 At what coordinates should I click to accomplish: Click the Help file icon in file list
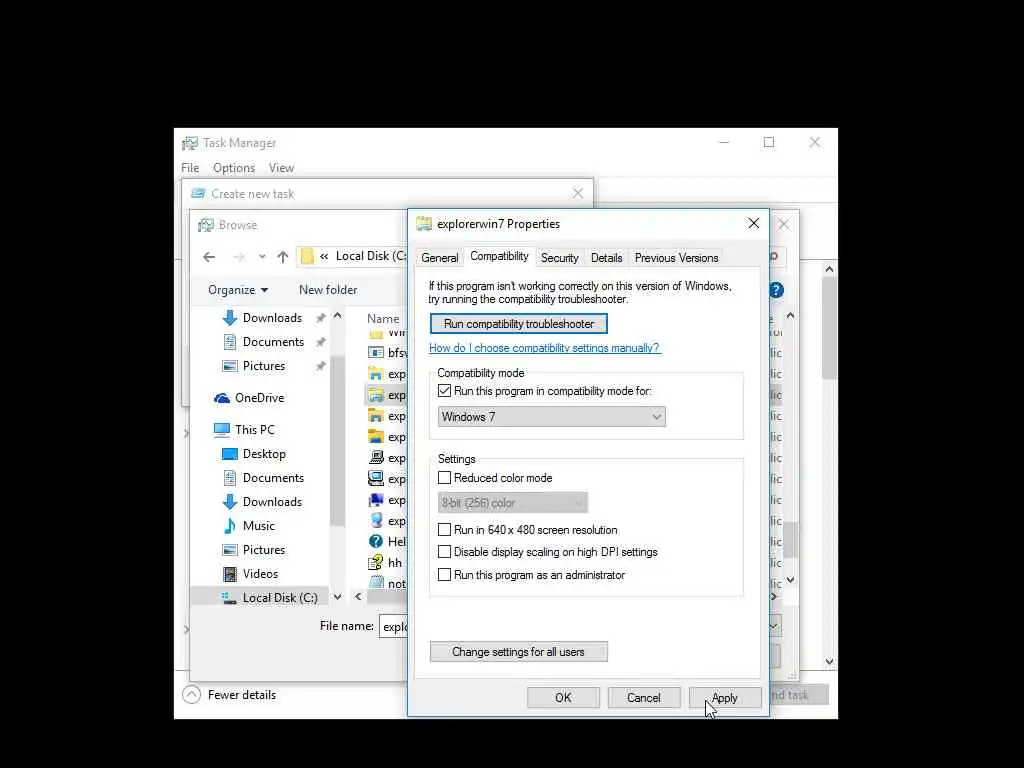click(376, 541)
